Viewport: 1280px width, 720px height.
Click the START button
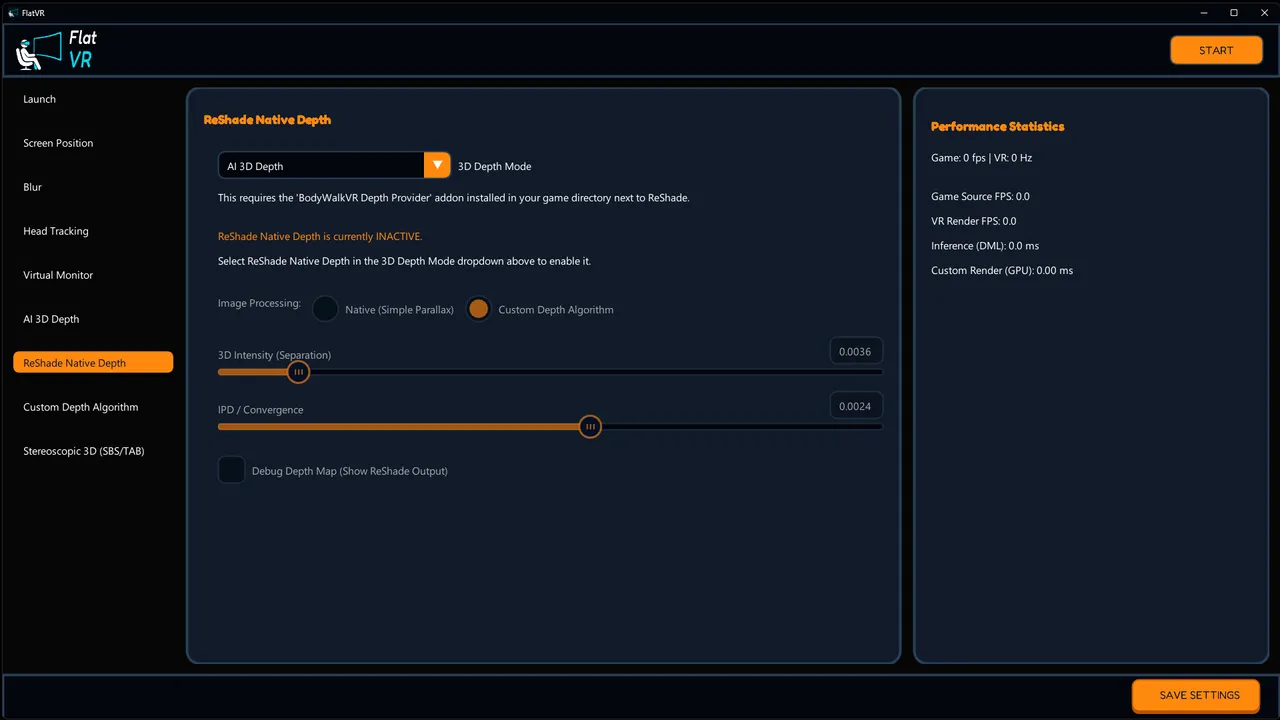click(x=1216, y=50)
